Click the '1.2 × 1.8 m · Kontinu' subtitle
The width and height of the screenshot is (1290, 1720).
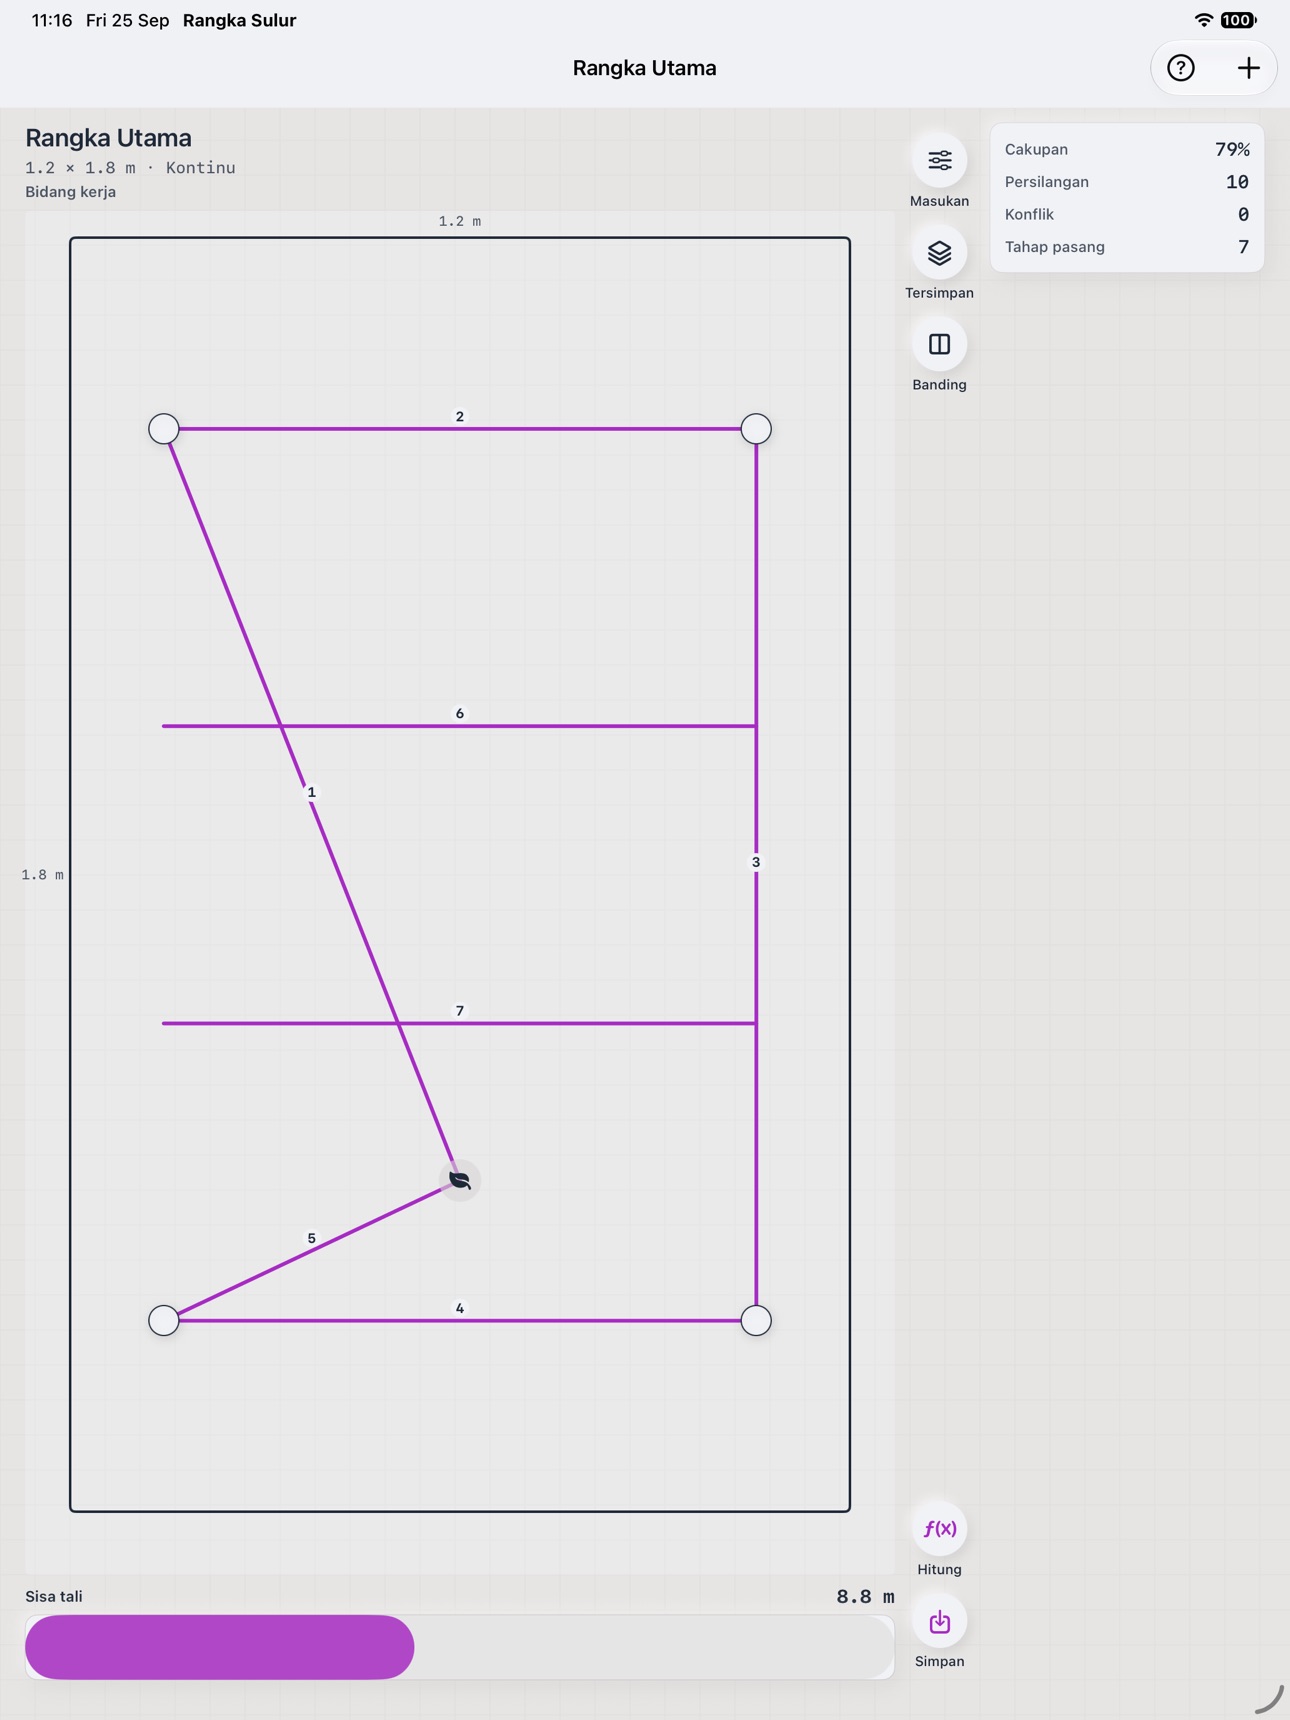[x=130, y=168]
